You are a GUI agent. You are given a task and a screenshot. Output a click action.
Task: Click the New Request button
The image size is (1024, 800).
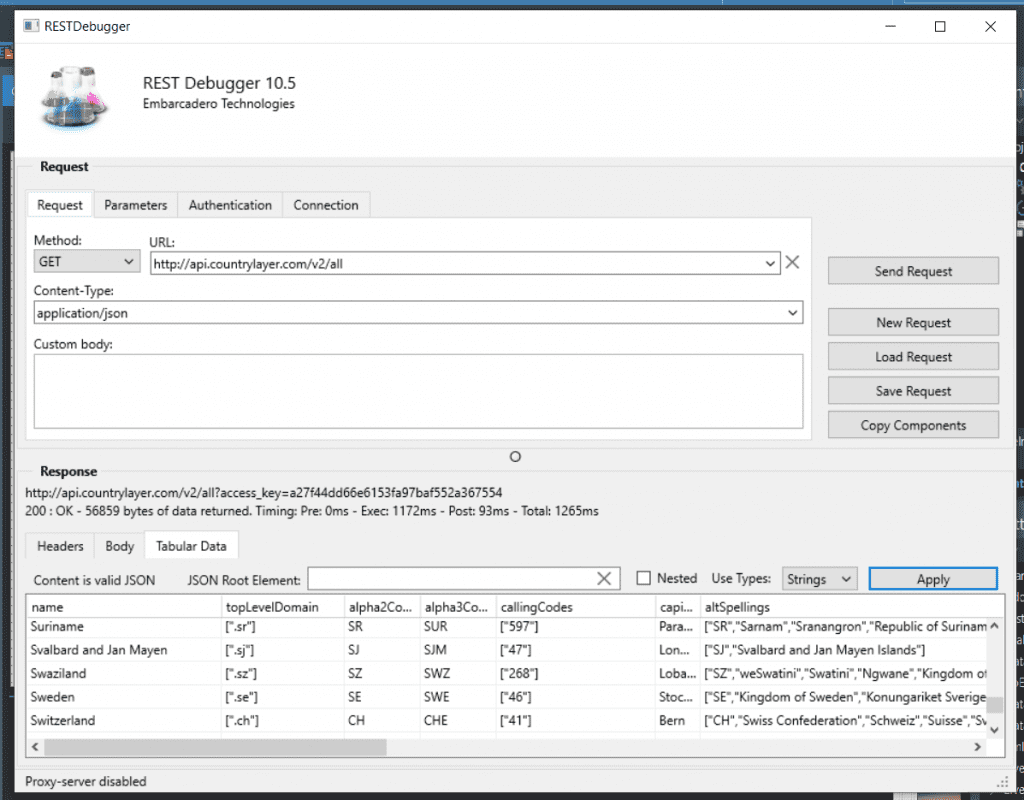(913, 323)
